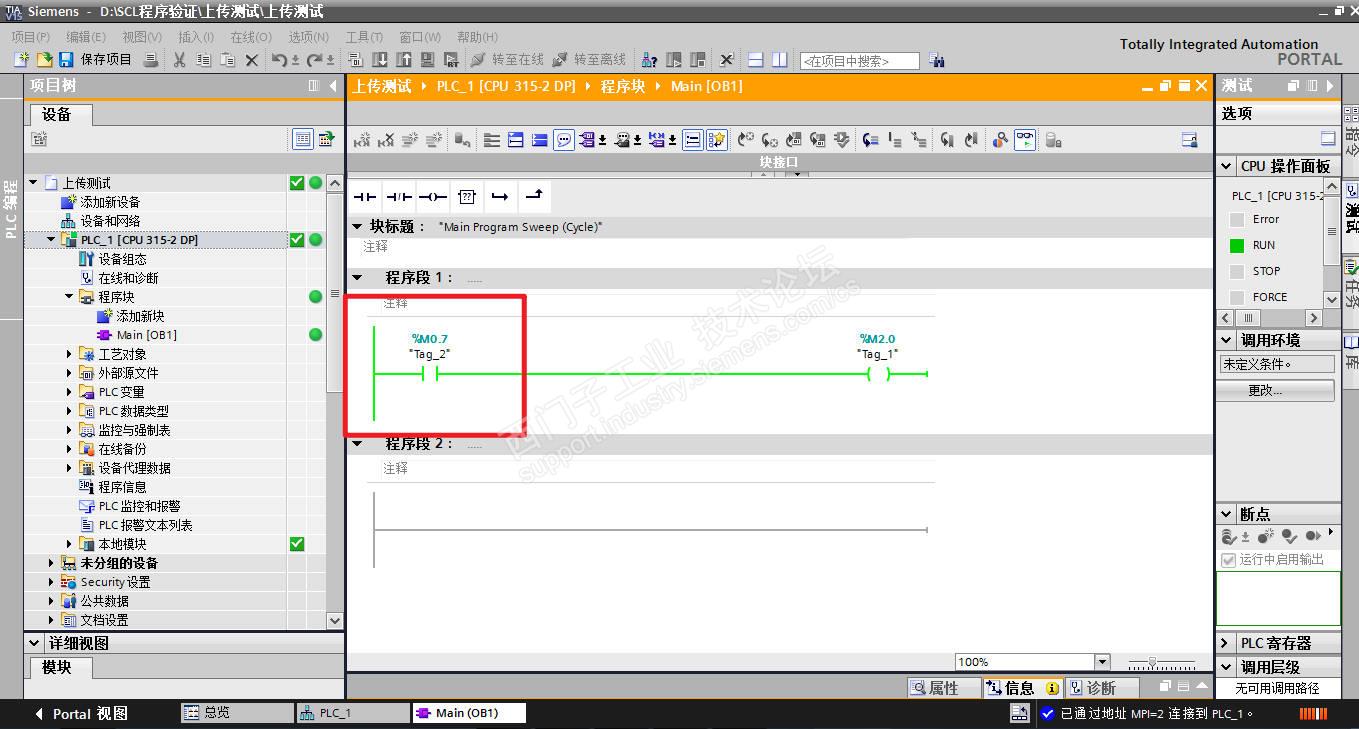Open the 在线(O) menu
The width and height of the screenshot is (1359, 729).
(x=251, y=37)
